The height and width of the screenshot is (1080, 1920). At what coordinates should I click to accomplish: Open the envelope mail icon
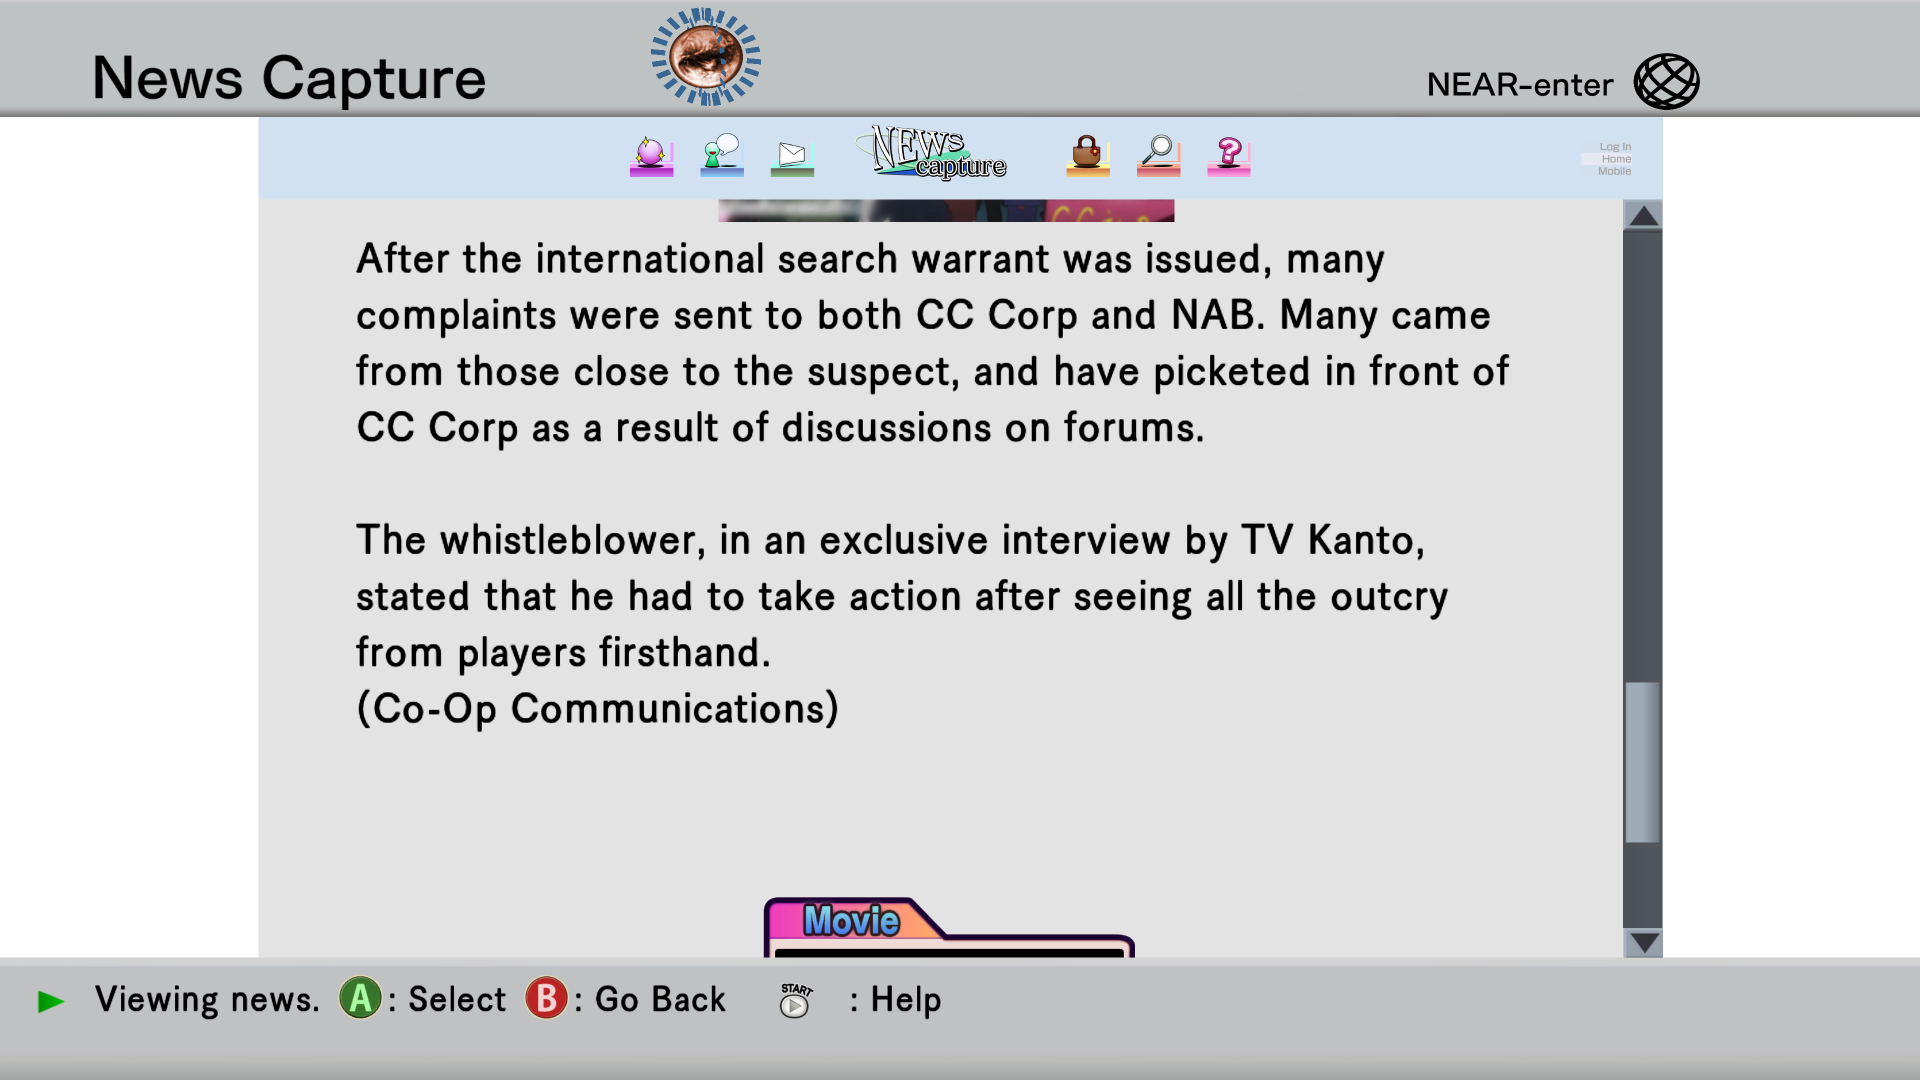point(792,156)
